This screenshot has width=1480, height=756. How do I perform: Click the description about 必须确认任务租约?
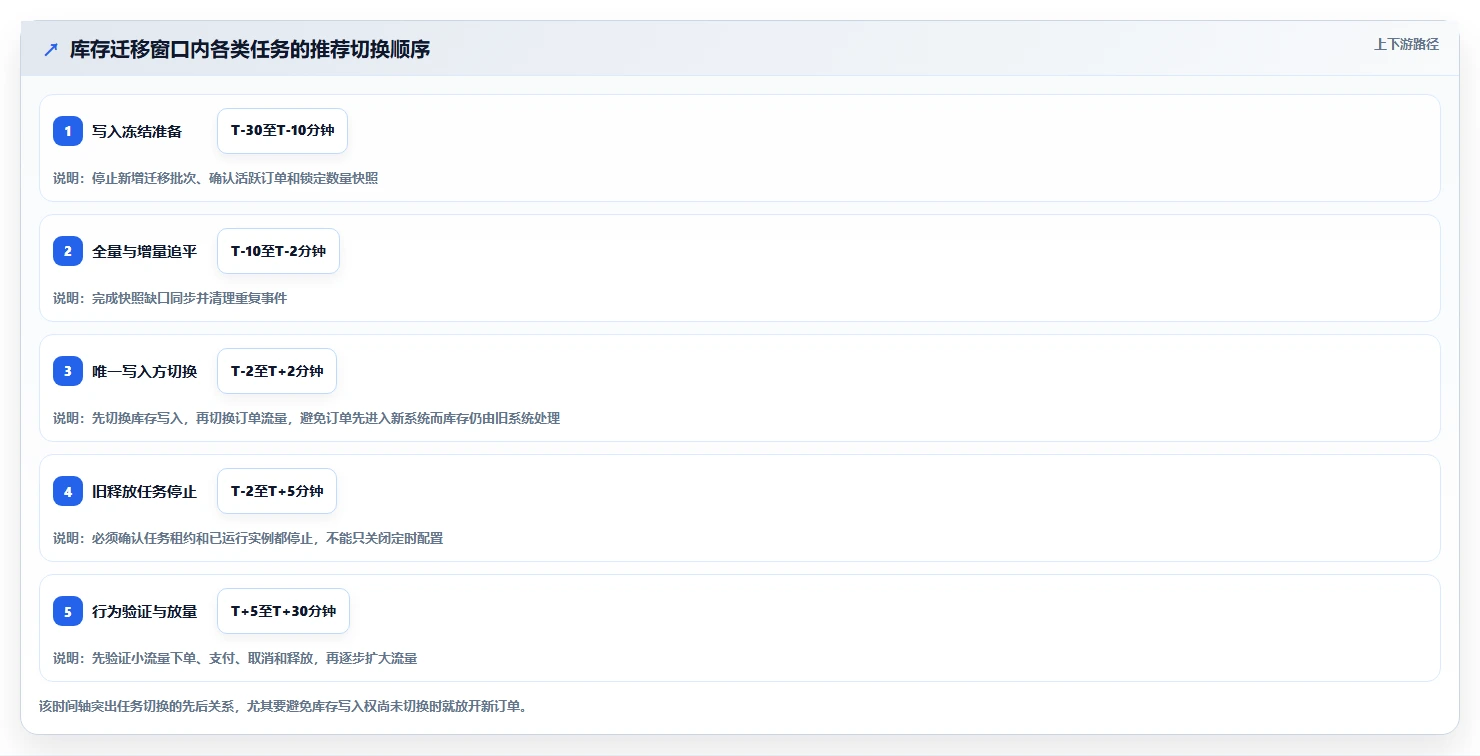tap(248, 538)
